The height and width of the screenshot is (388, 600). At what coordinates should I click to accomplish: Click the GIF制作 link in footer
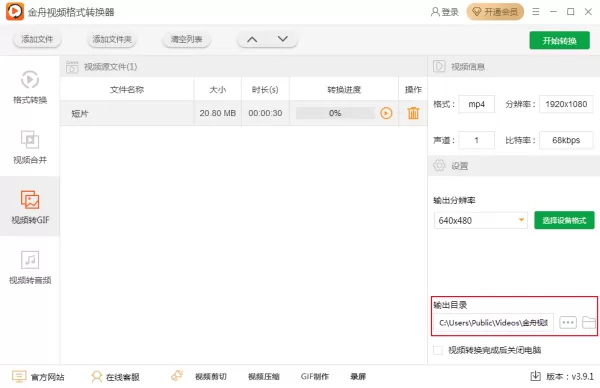315,377
